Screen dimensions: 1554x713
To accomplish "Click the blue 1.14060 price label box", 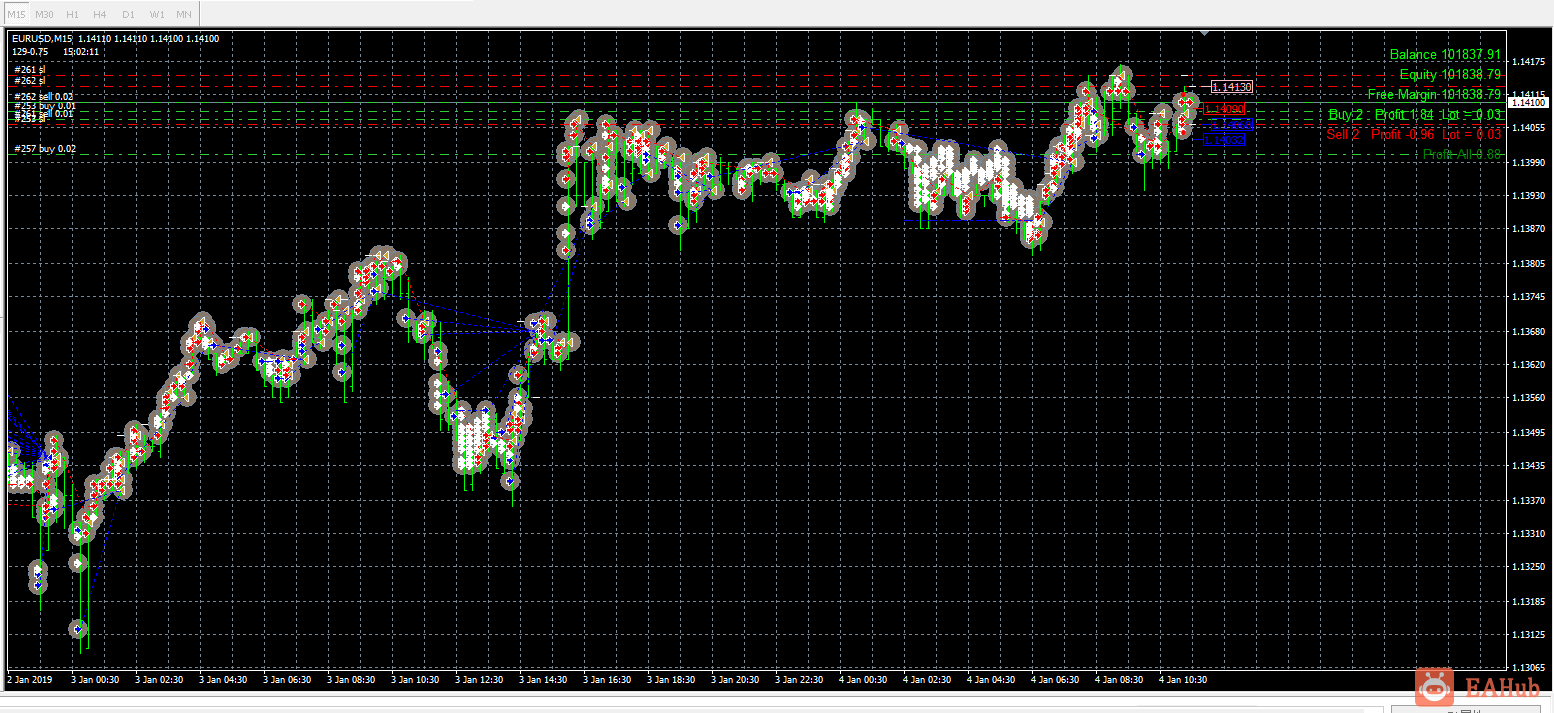I will 1231,125.
